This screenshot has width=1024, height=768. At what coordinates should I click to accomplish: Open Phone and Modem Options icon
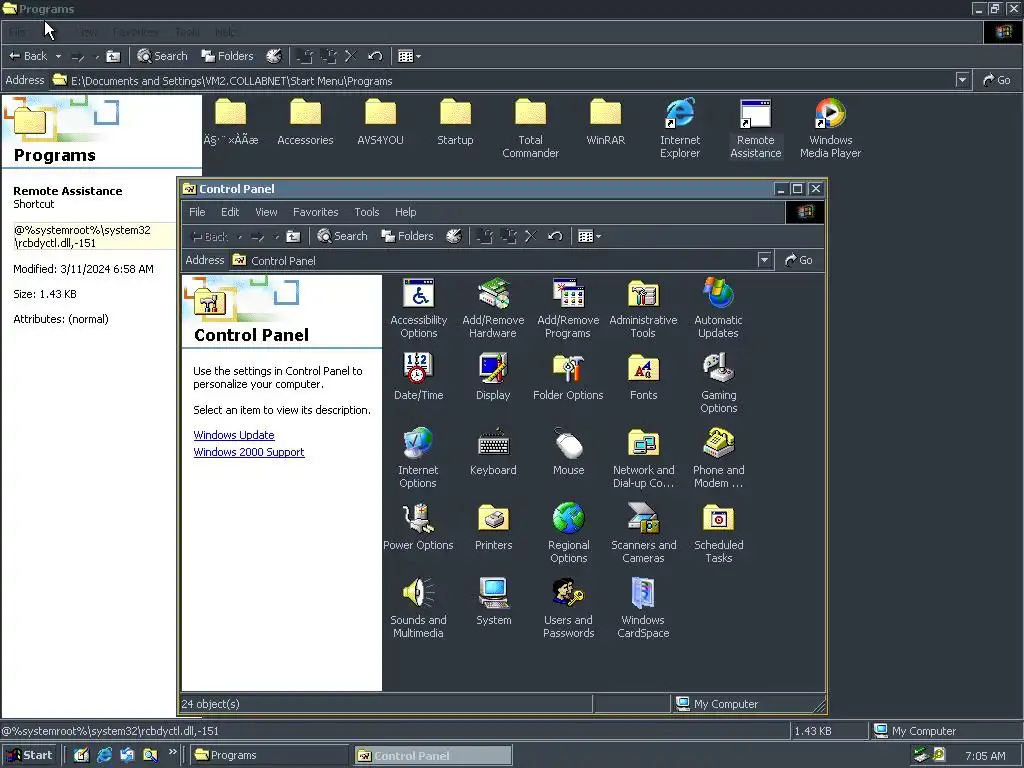tap(718, 458)
